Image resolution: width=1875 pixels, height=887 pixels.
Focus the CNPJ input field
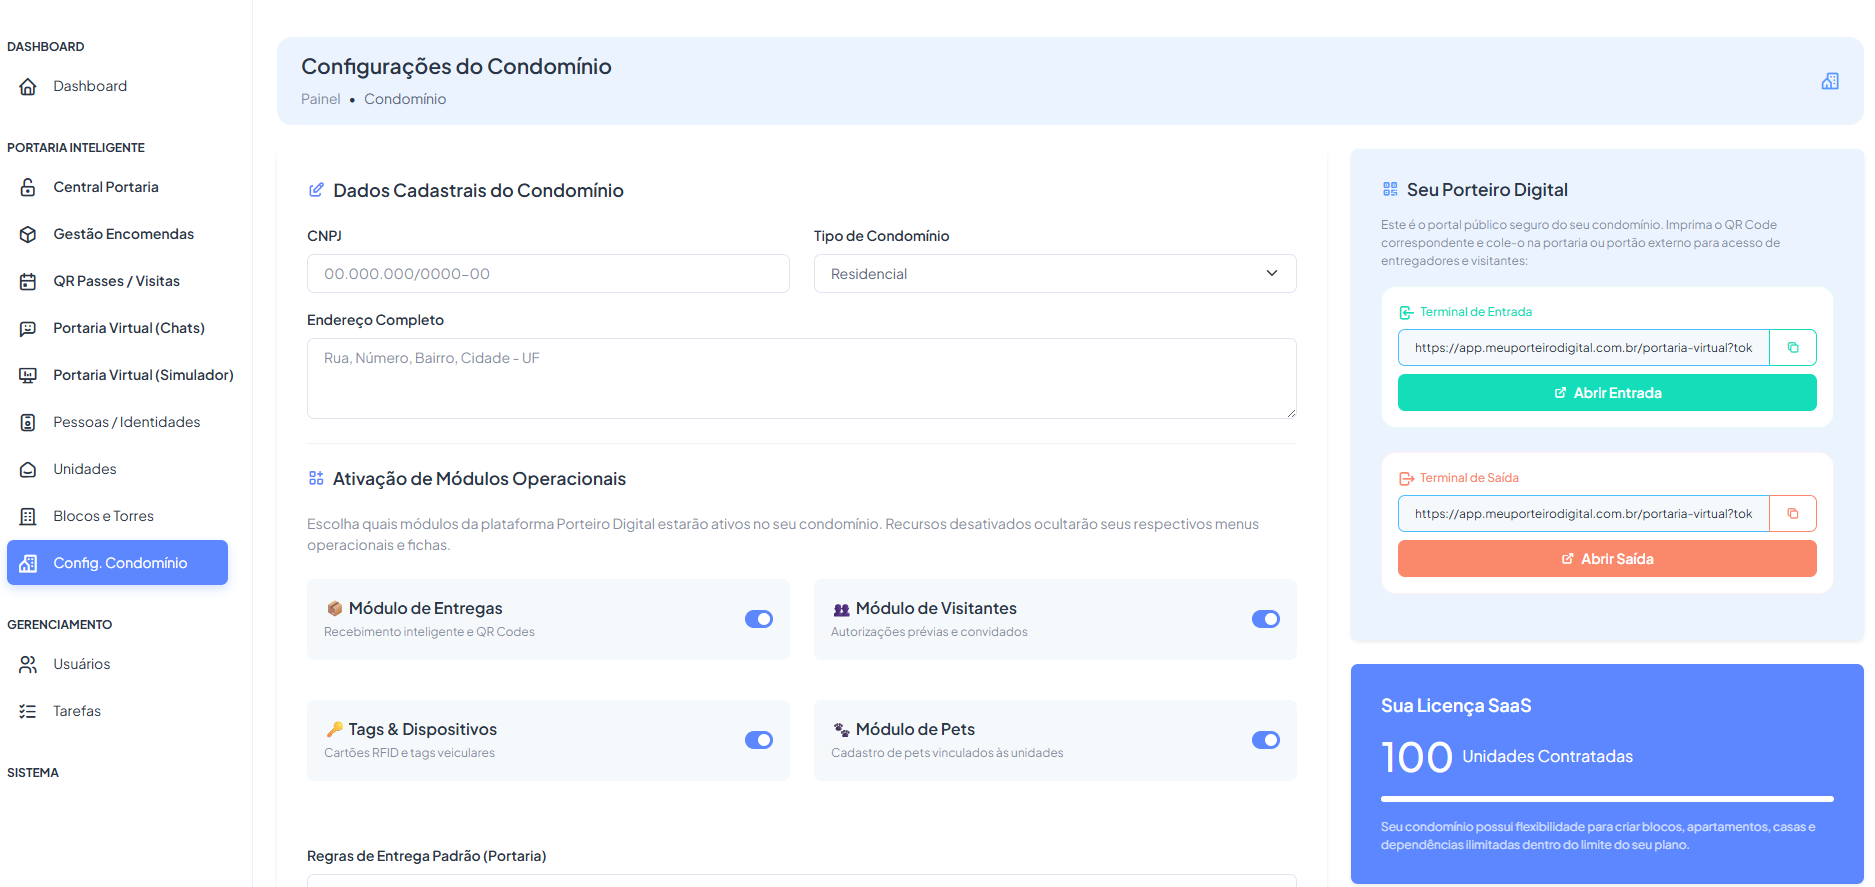tap(548, 274)
